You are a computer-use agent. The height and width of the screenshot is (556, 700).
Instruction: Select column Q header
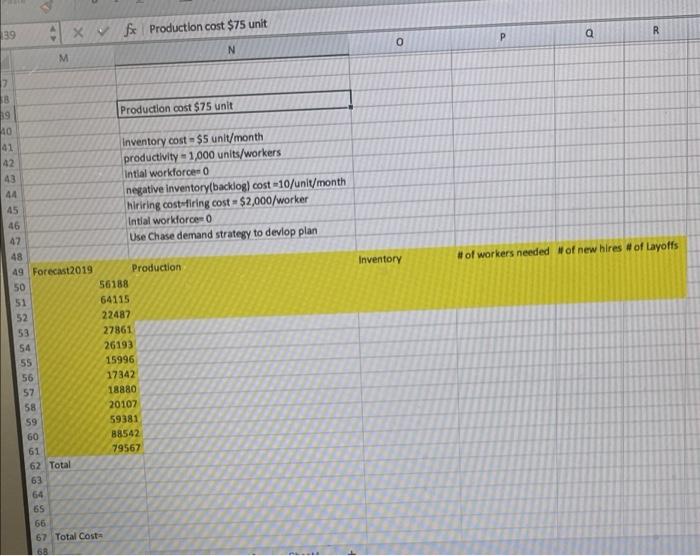[589, 33]
